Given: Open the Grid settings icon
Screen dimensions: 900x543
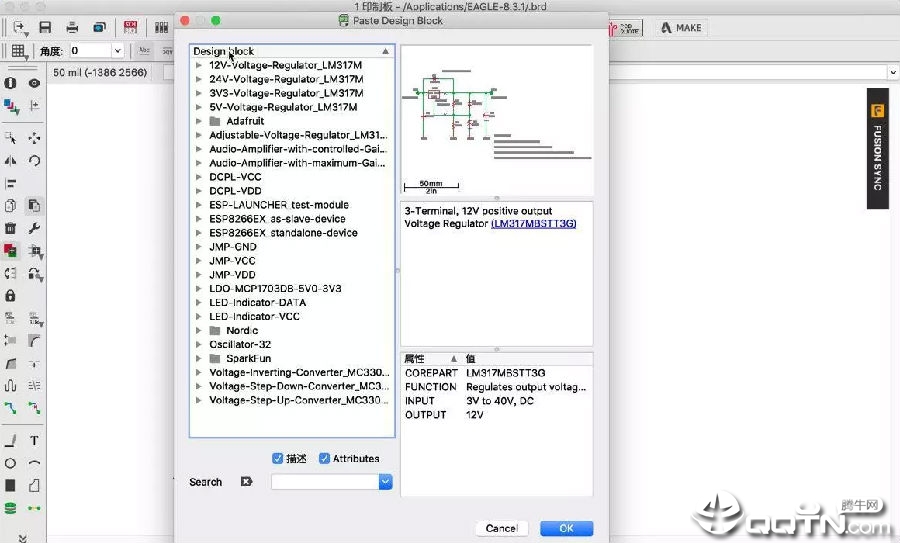Looking at the screenshot, I should (19, 51).
